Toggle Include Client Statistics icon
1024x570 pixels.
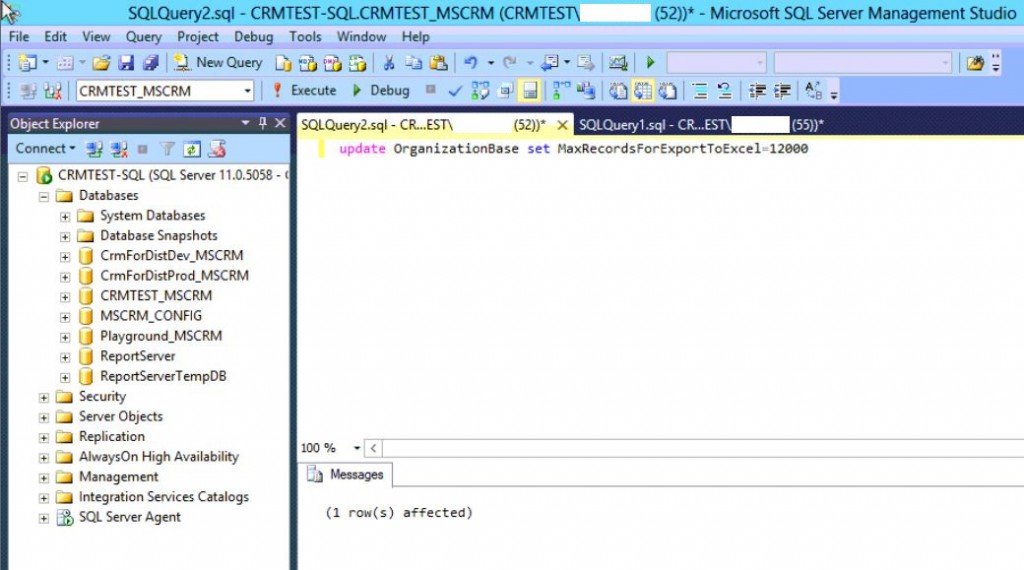click(586, 91)
